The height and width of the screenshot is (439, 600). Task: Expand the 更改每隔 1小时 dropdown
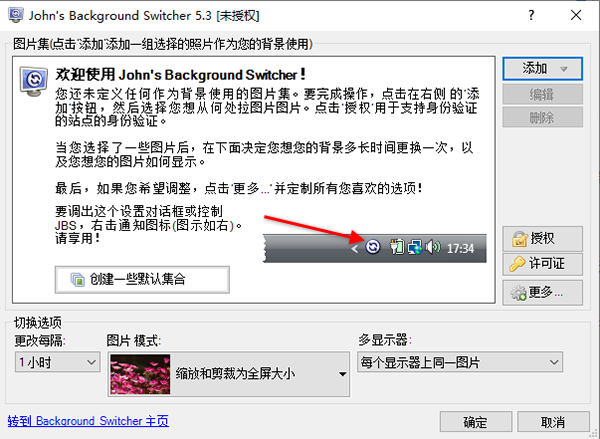(58, 362)
